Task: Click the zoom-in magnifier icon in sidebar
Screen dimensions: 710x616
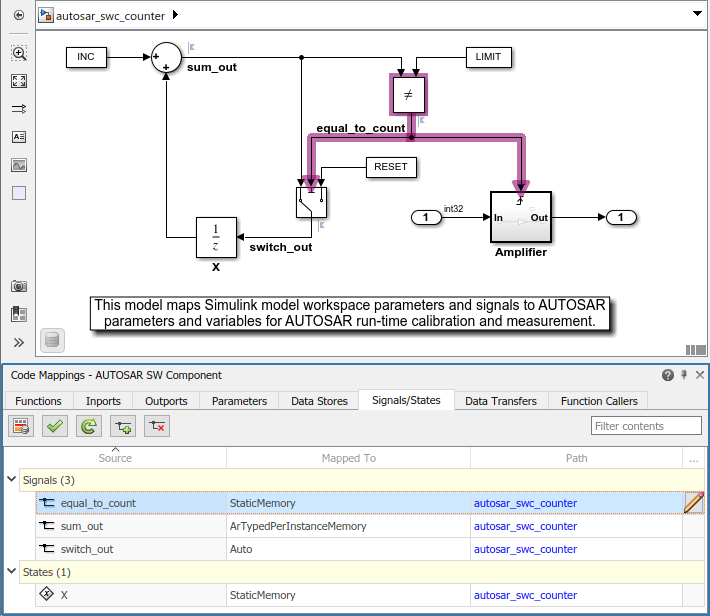Action: point(19,53)
